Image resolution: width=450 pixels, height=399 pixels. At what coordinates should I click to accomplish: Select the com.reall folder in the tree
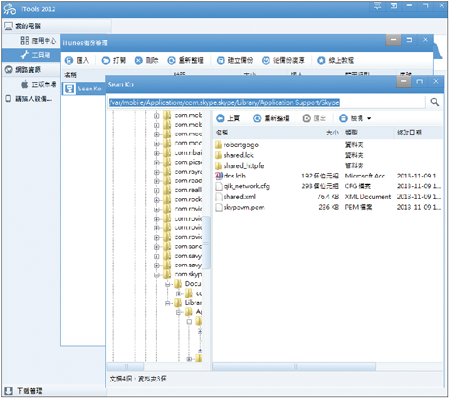(183, 190)
